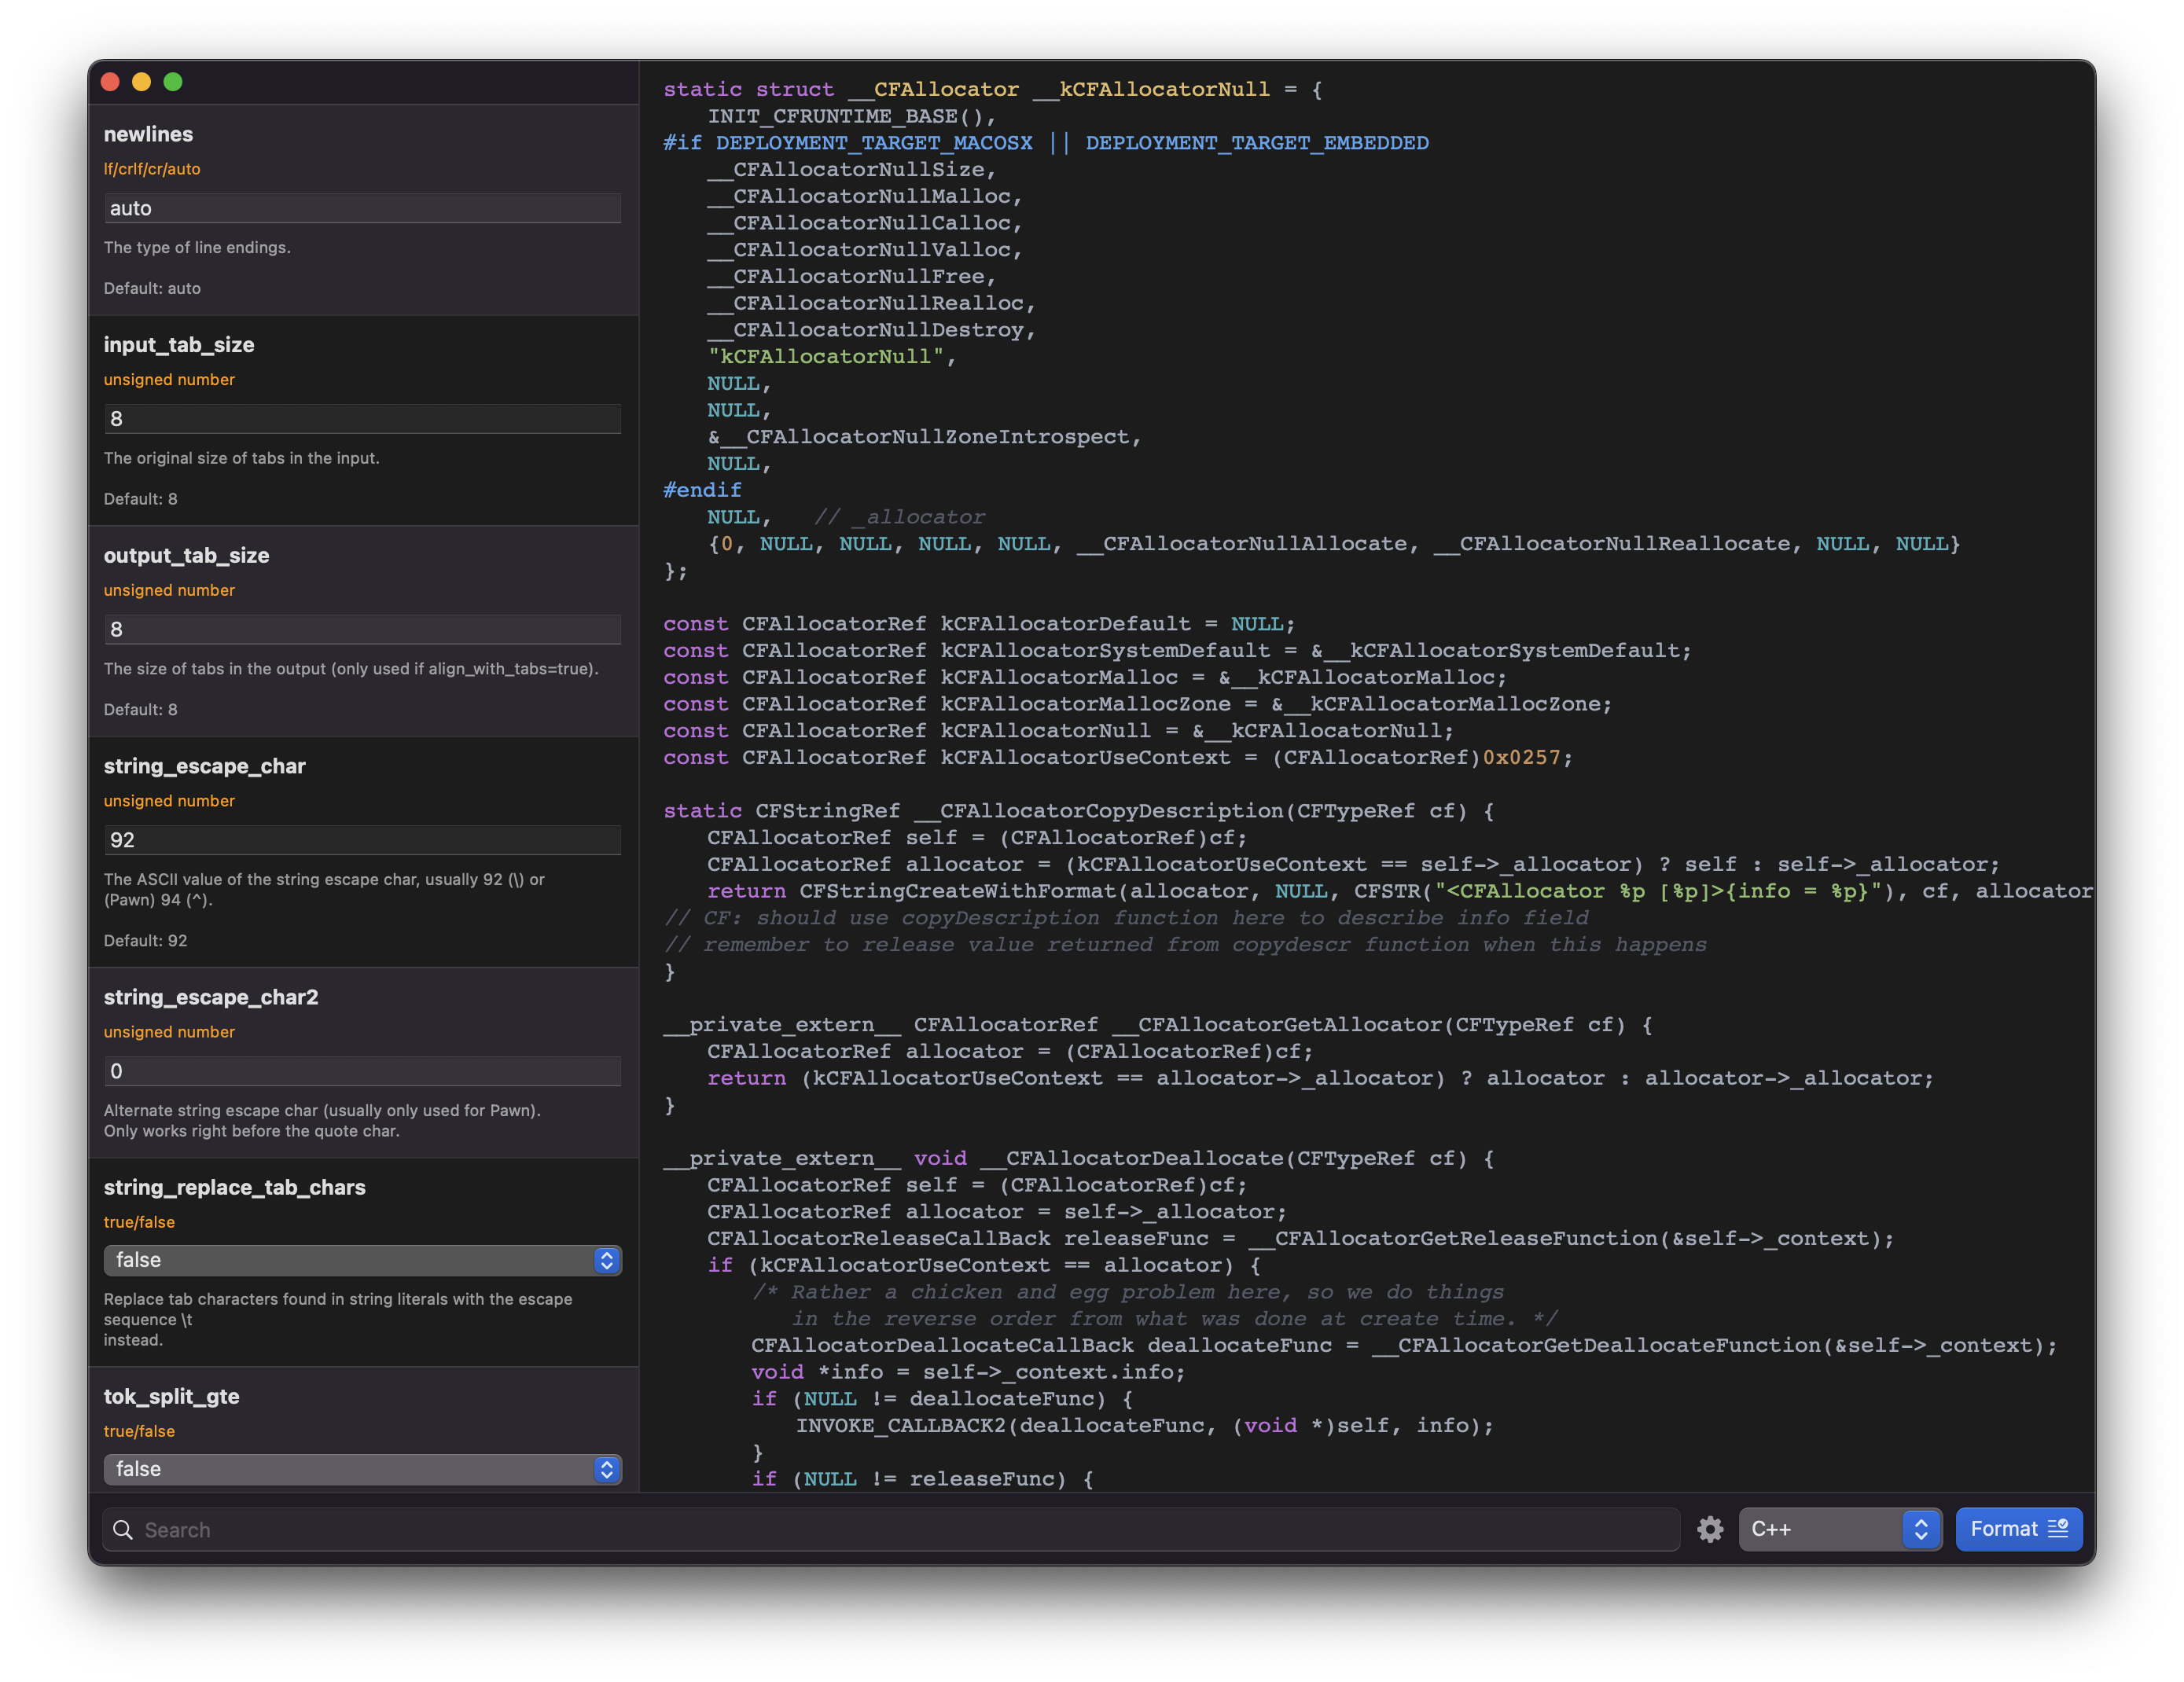The width and height of the screenshot is (2184, 1682).
Task: Open settings with the gear icon
Action: 1710,1529
